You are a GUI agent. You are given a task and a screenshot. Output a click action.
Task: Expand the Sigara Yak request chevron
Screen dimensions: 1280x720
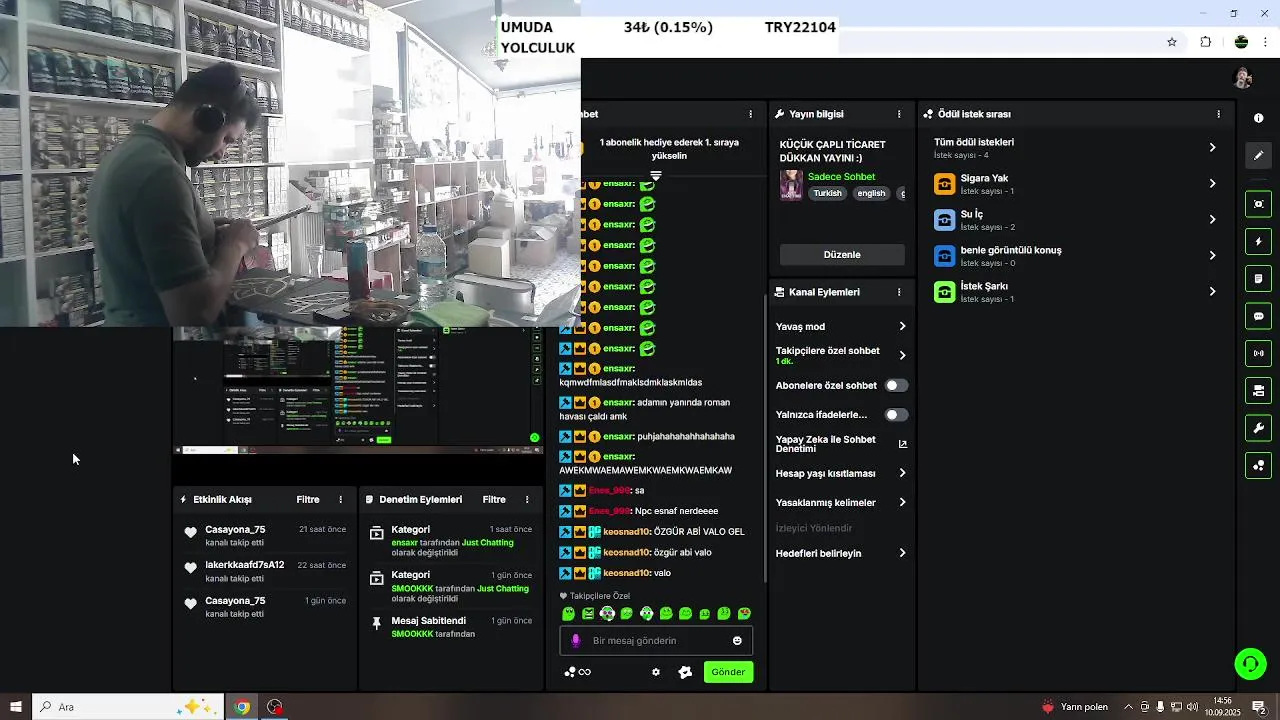[1212, 183]
